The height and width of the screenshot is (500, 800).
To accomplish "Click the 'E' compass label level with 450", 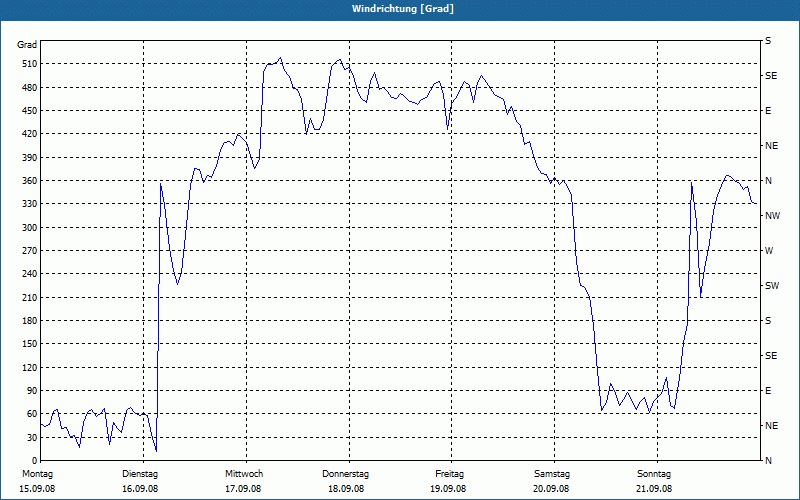I will [768, 111].
